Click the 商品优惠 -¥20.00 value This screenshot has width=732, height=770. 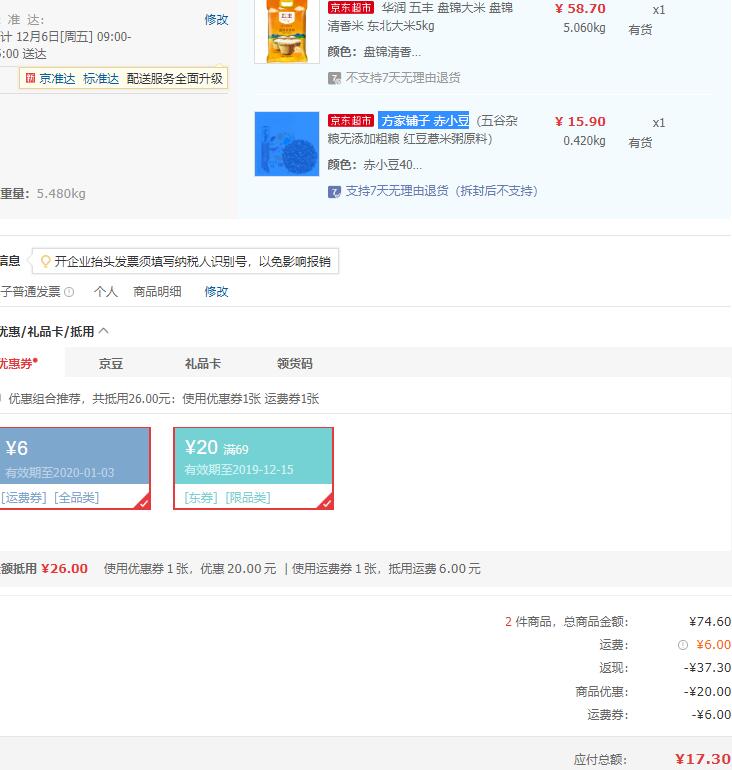tap(707, 692)
